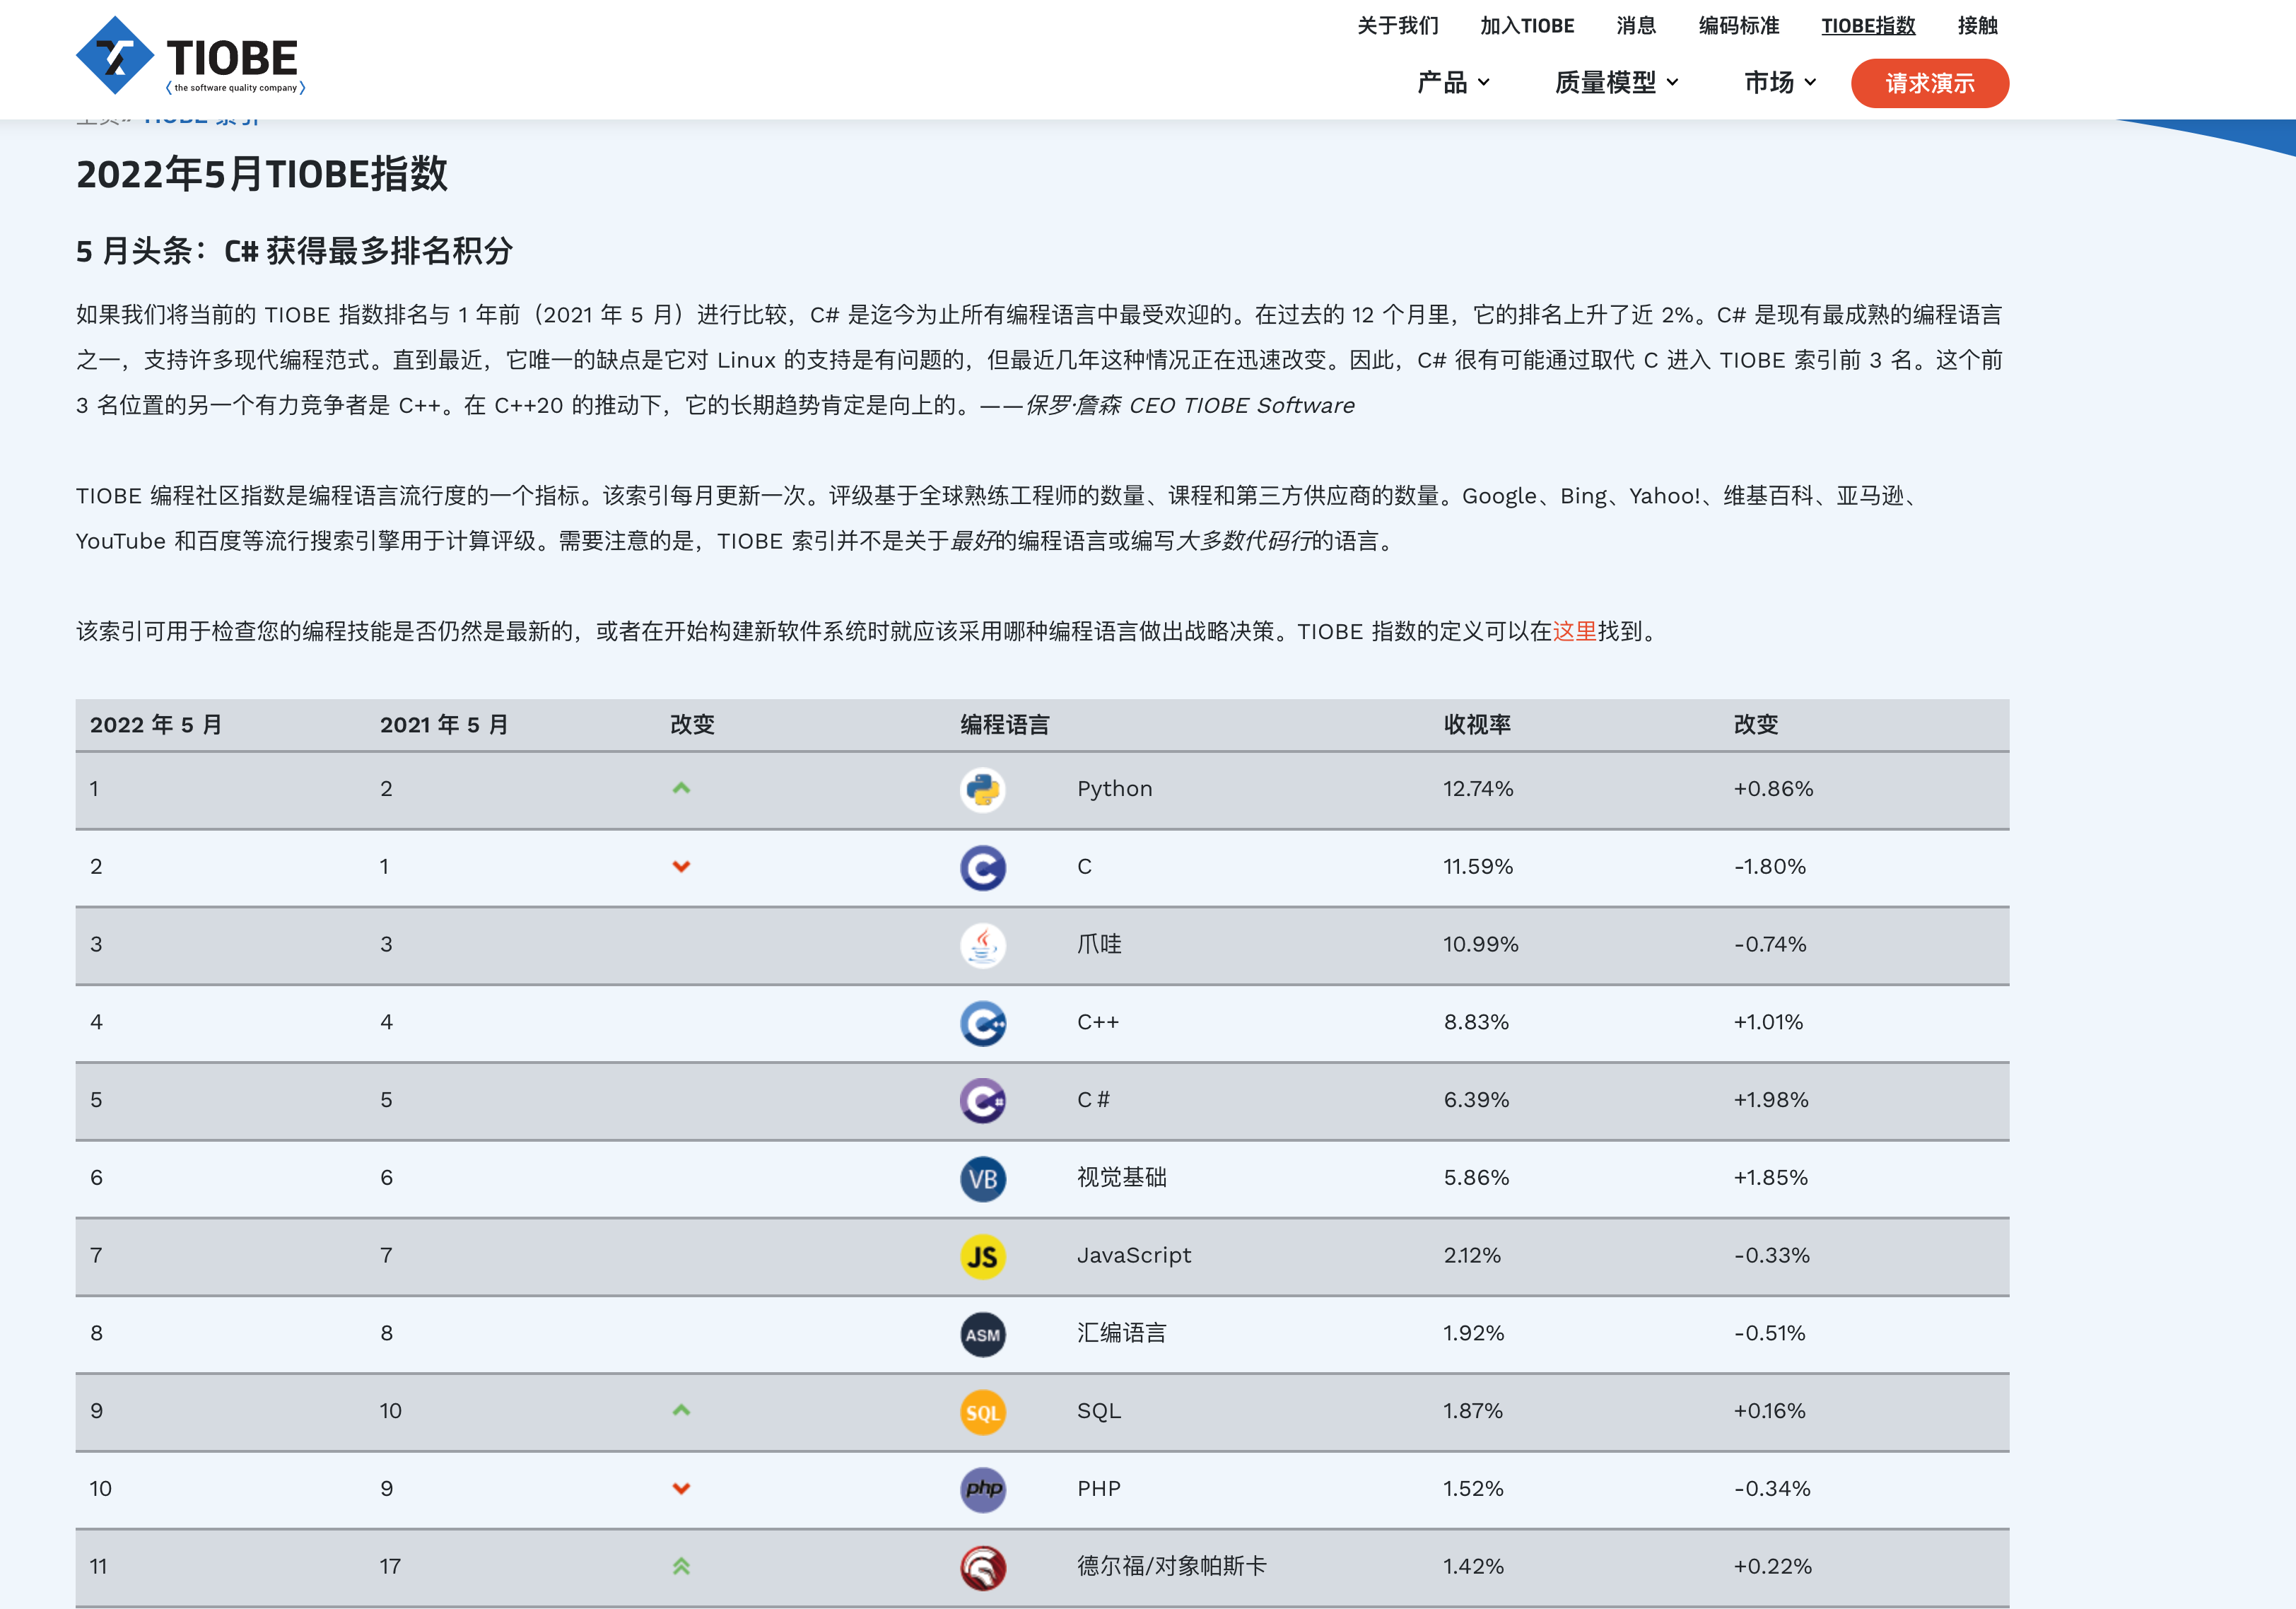Click the ASM assembly language icon
This screenshot has height=1609, width=2296.
(982, 1334)
